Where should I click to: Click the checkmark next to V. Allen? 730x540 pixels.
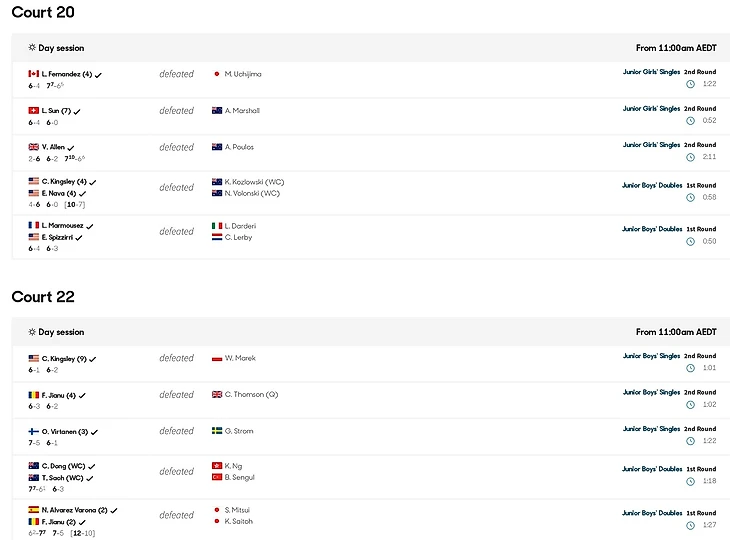71,148
